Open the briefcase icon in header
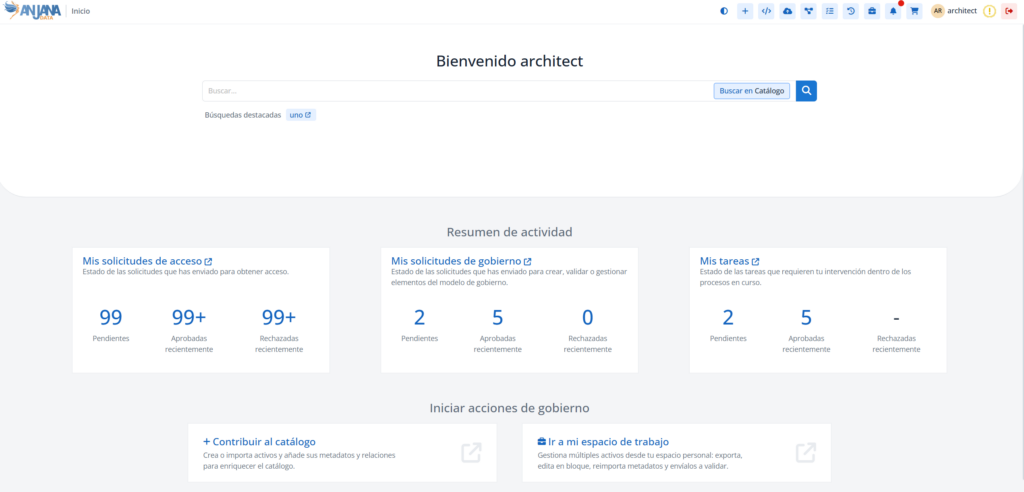 click(x=871, y=11)
